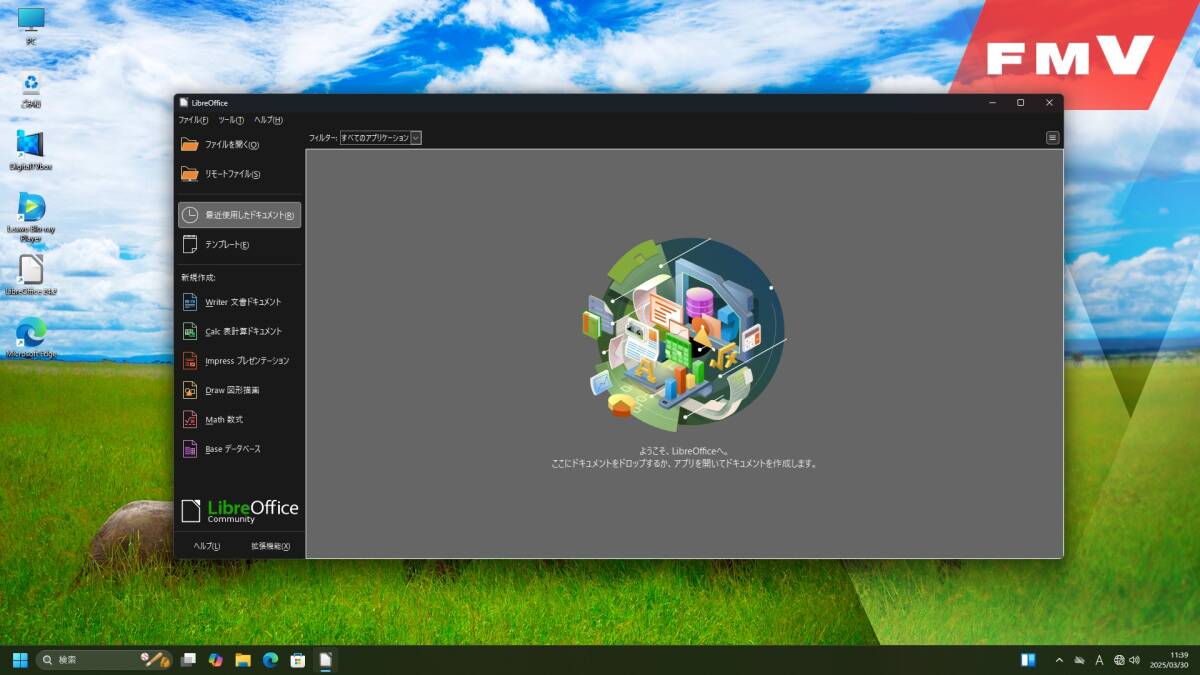Screen dimensions: 1200x675
Task: Launch Microsoft Edge from the taskbar
Action: [x=270, y=660]
